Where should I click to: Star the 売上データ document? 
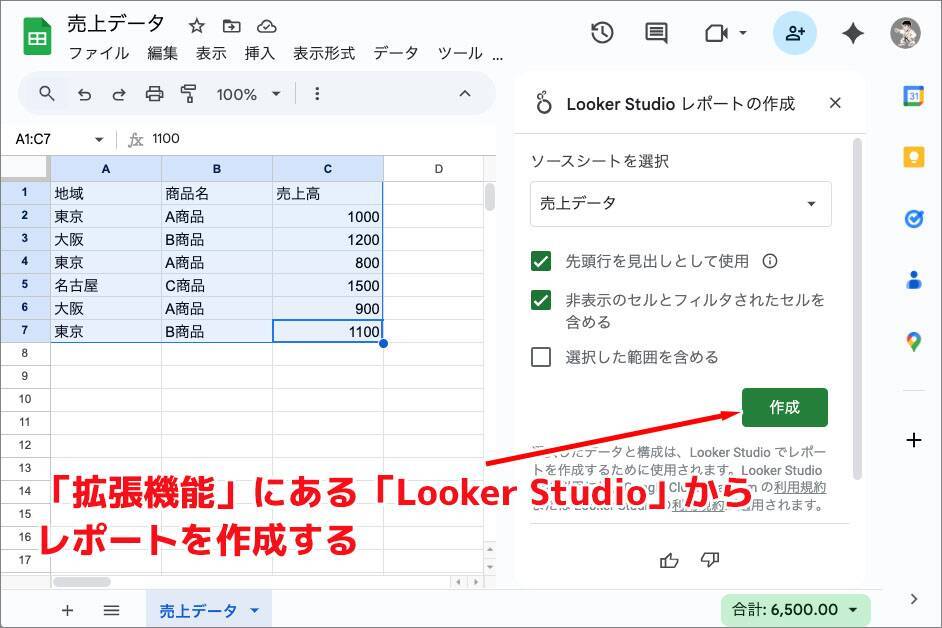pos(197,26)
